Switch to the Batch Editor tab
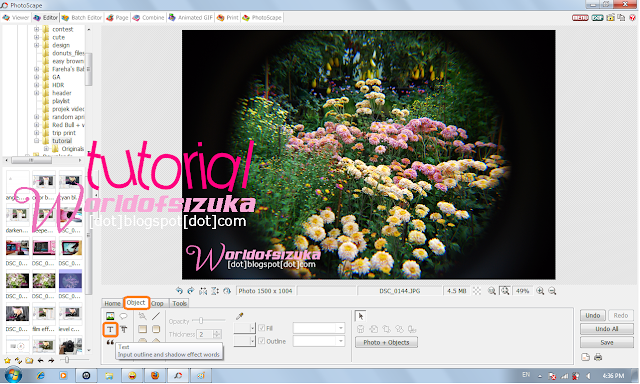 coord(82,18)
